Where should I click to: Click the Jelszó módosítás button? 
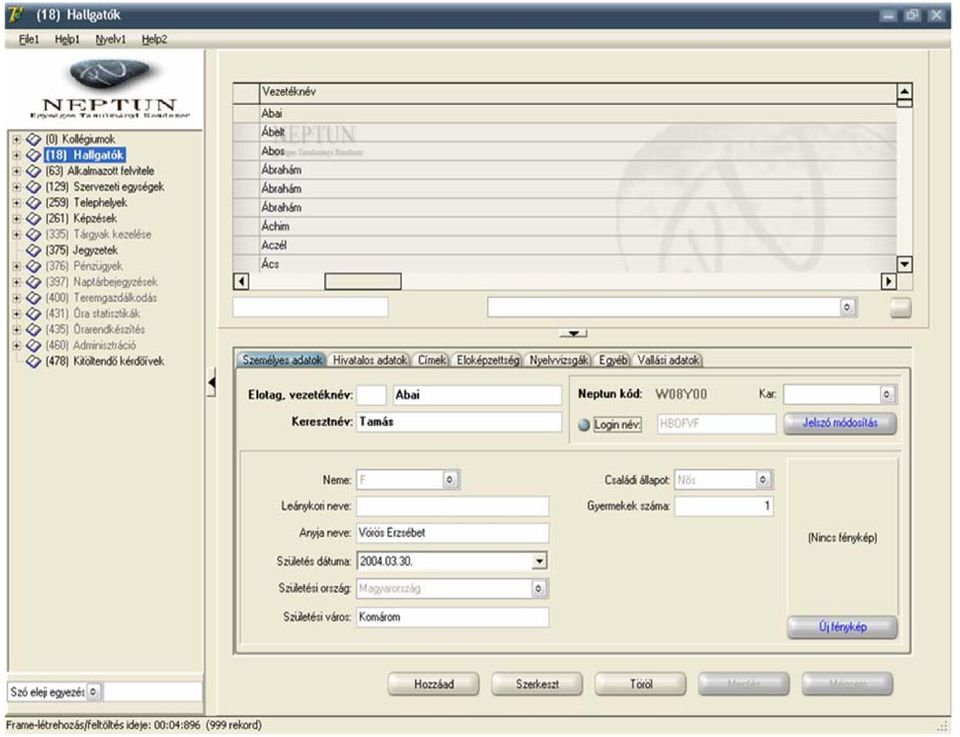click(840, 423)
